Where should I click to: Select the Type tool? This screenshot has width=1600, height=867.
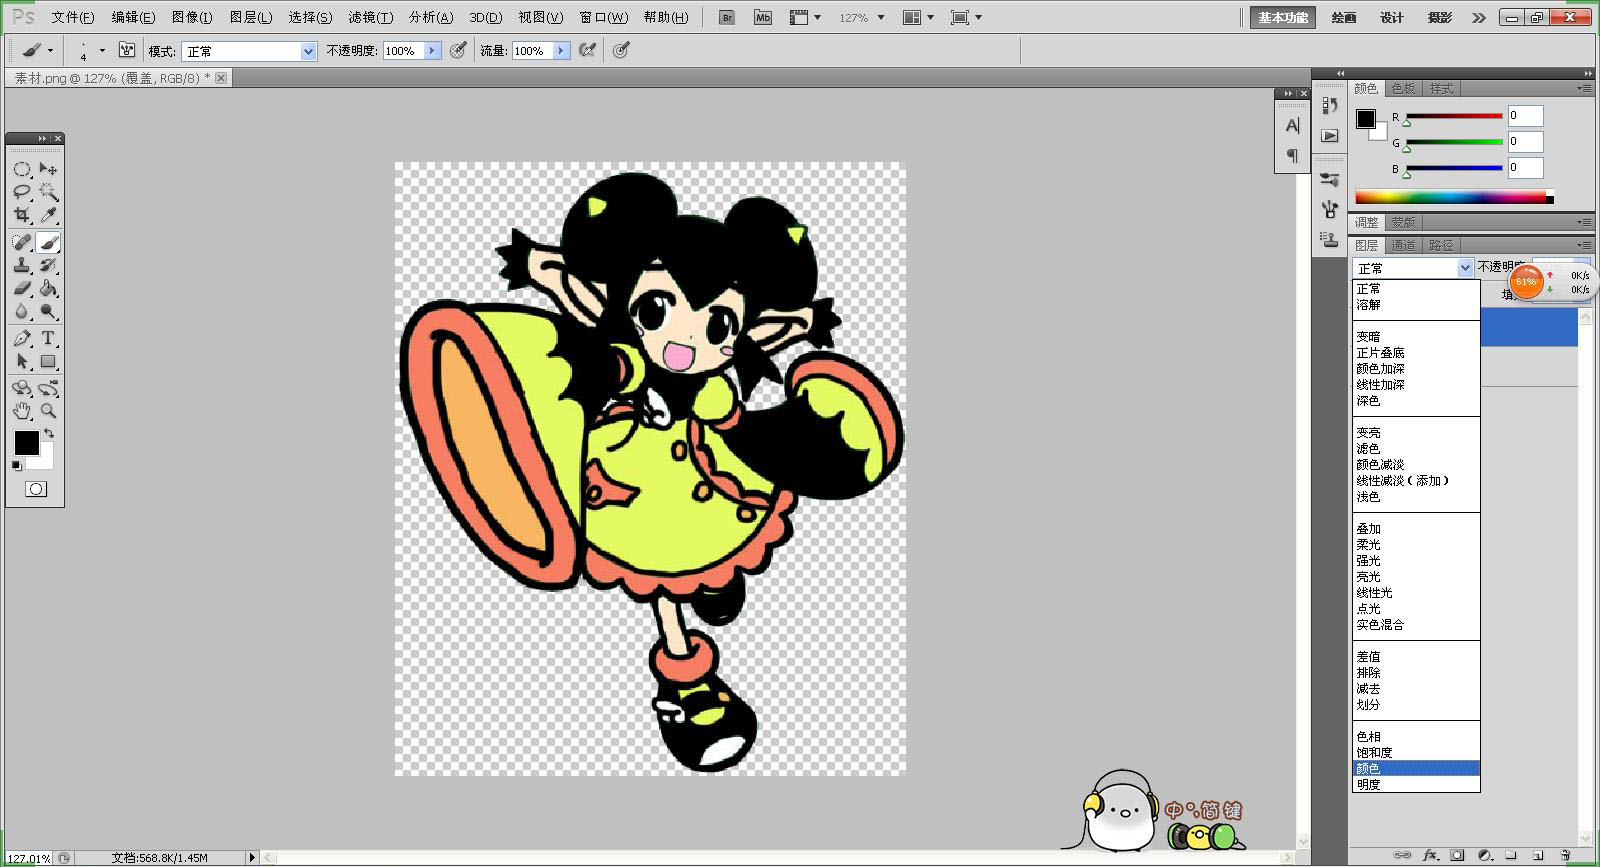click(48, 338)
